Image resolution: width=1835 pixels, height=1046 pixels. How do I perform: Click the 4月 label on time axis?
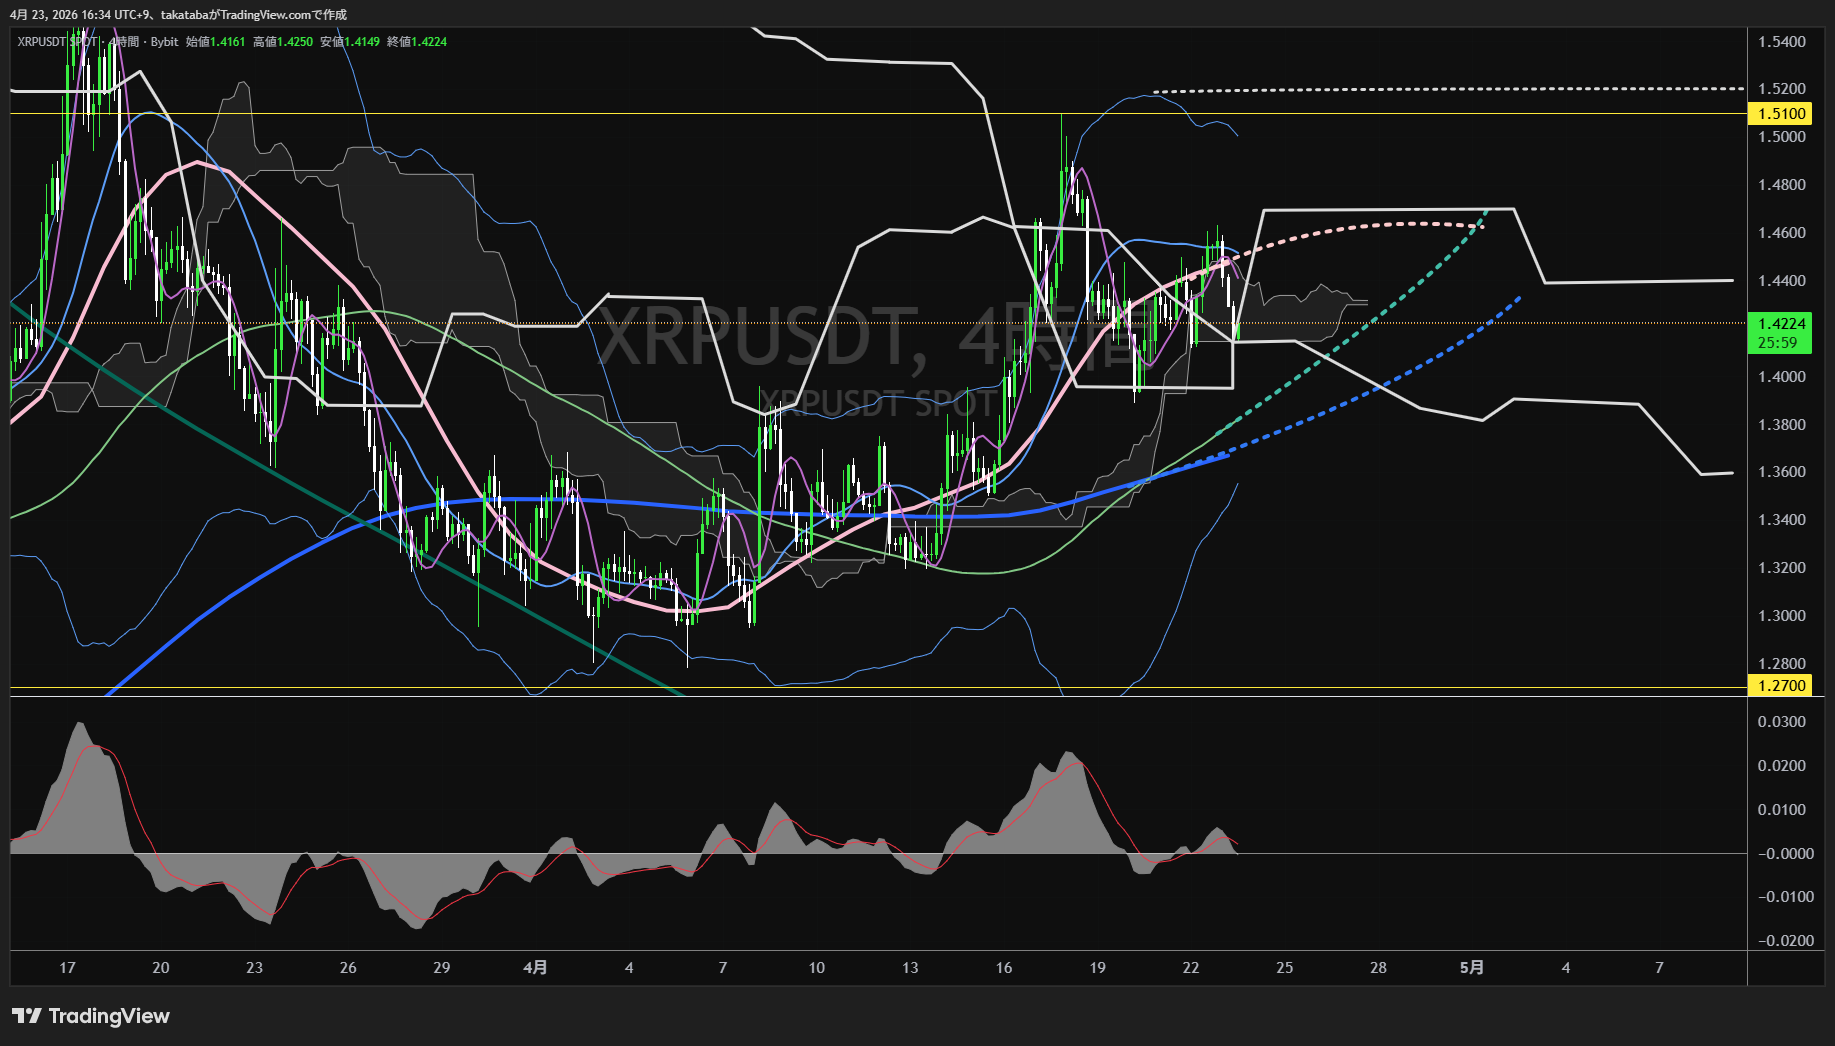(535, 968)
